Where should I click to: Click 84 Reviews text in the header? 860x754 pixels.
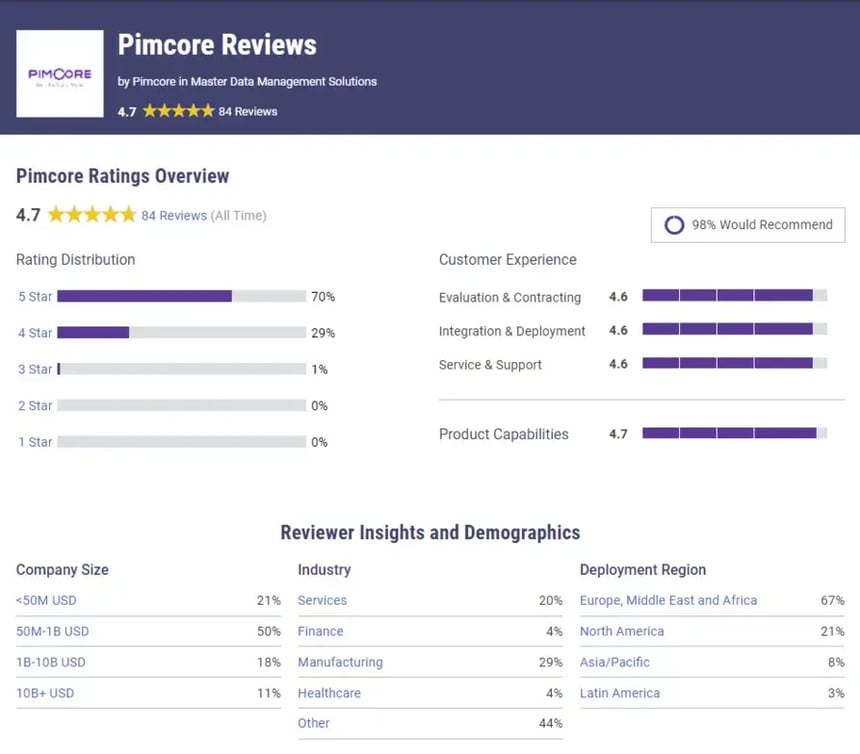[247, 111]
